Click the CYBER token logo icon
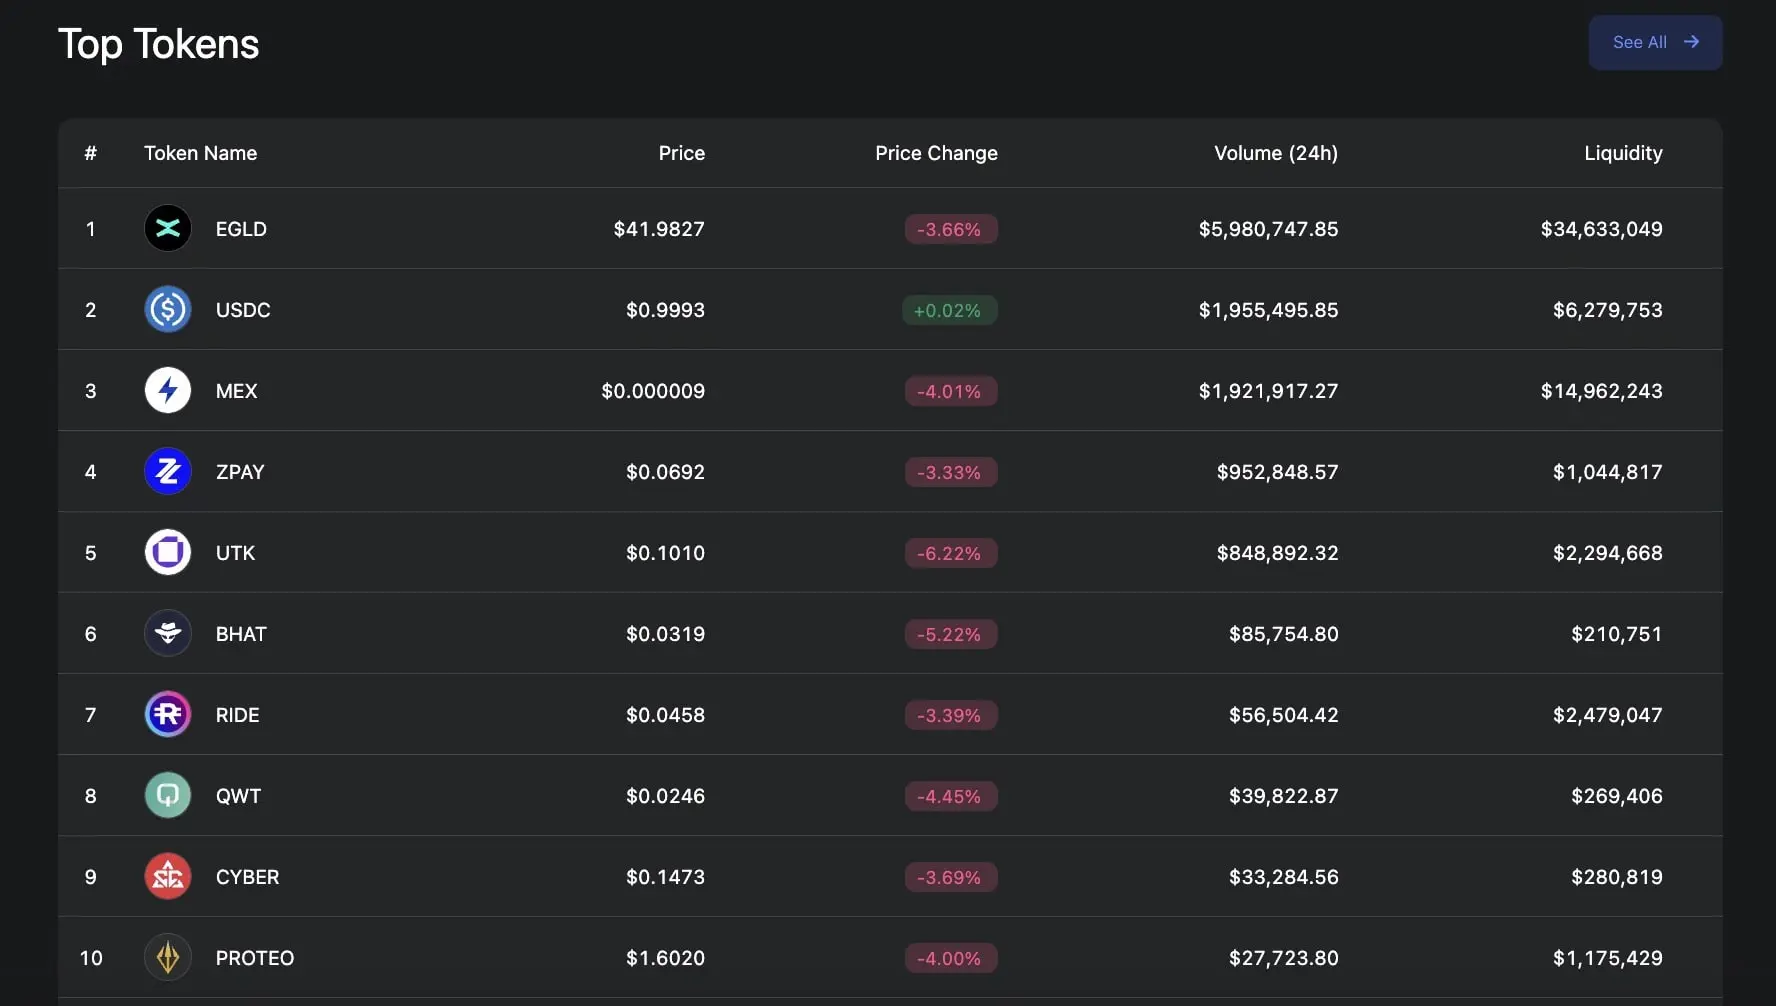1776x1006 pixels. click(168, 877)
